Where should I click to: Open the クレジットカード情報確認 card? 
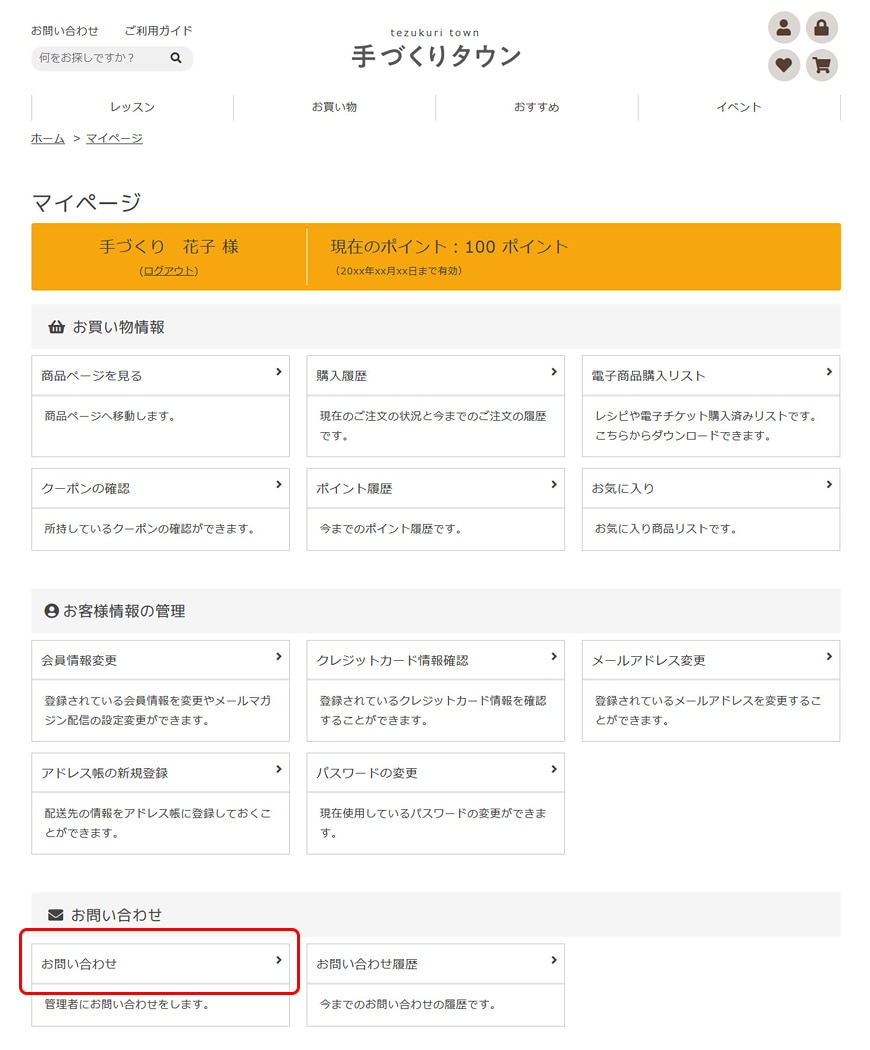point(435,661)
